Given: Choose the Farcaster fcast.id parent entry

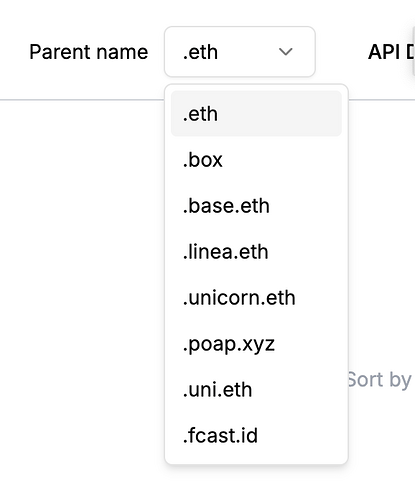Looking at the screenshot, I should [256, 435].
